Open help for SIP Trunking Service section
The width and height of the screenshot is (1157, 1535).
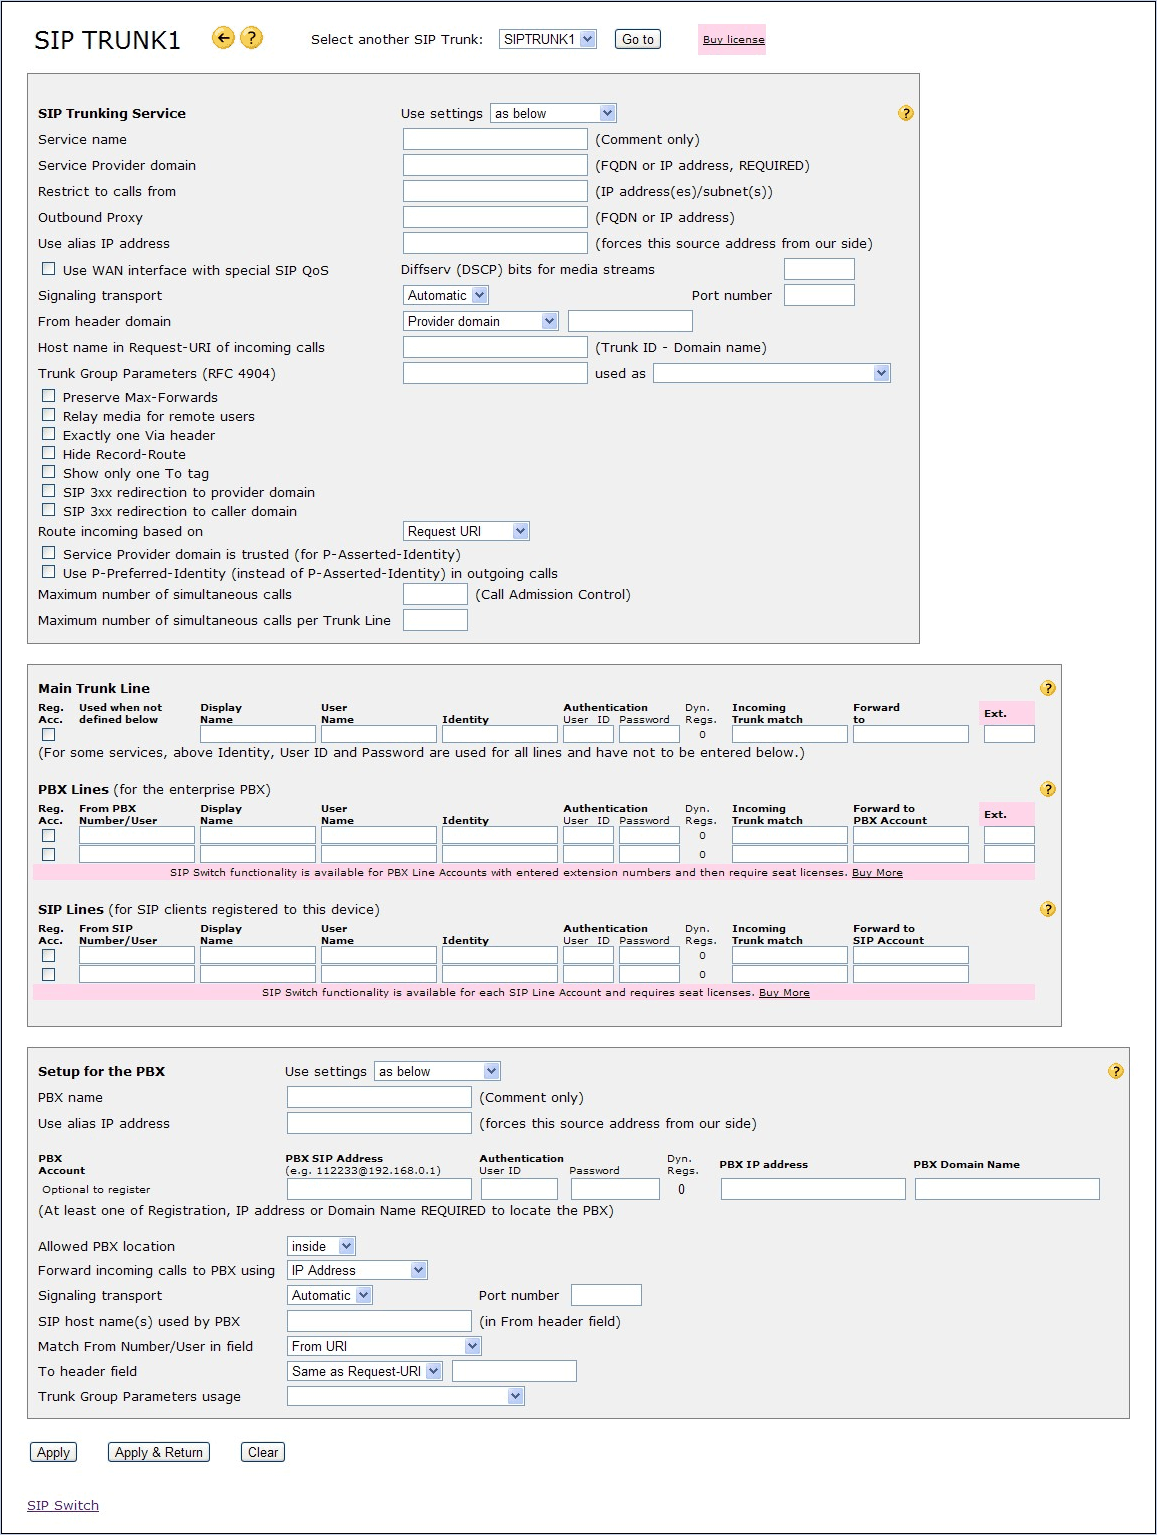[906, 113]
